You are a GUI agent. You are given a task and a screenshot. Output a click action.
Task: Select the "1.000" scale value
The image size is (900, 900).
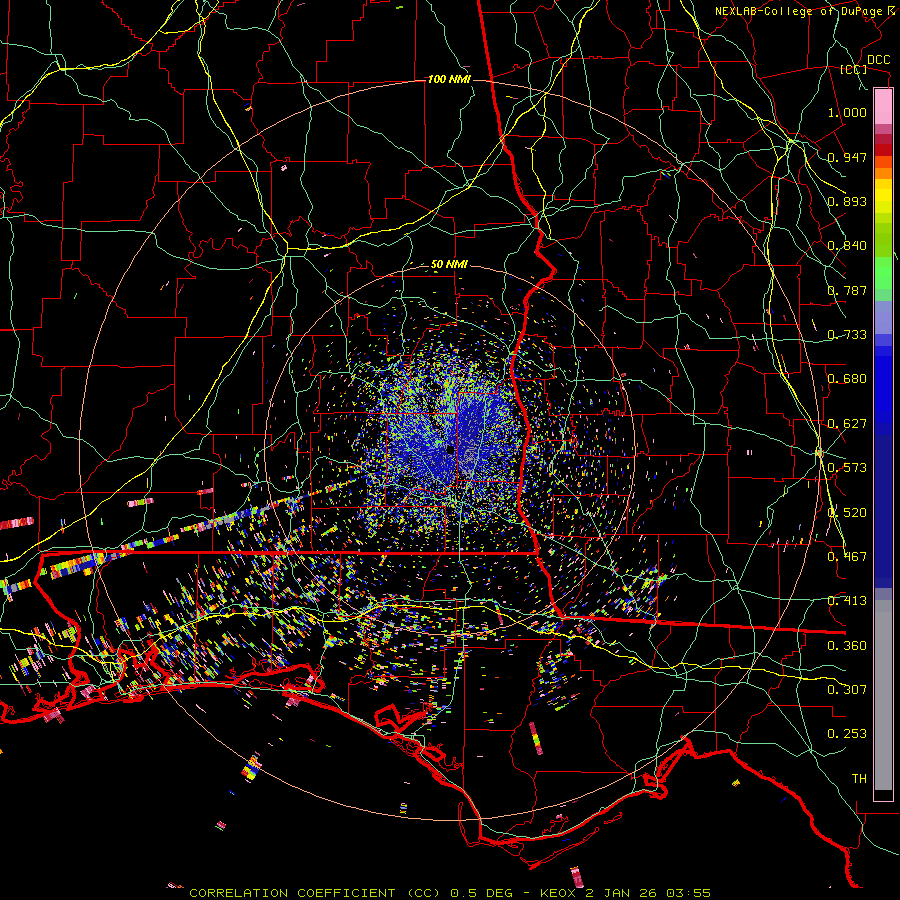(x=847, y=112)
